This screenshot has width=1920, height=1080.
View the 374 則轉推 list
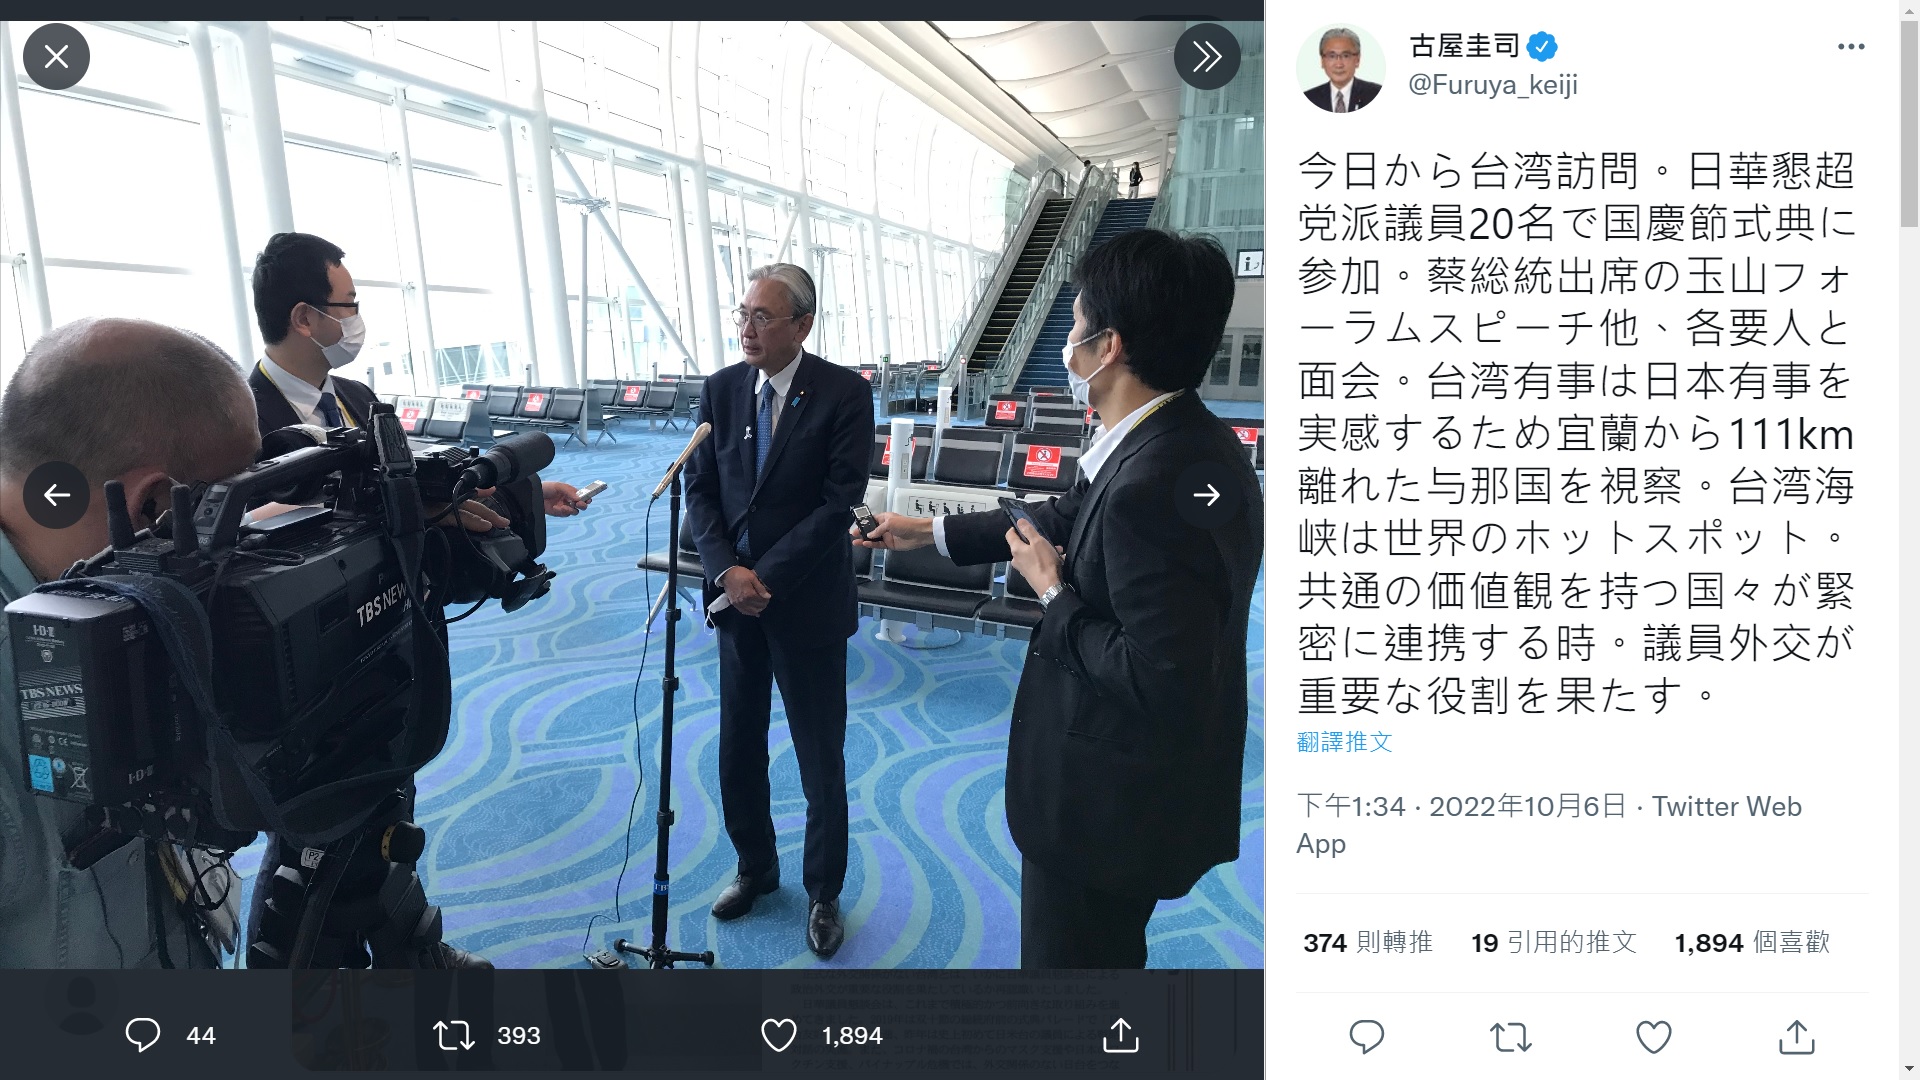click(x=1368, y=942)
